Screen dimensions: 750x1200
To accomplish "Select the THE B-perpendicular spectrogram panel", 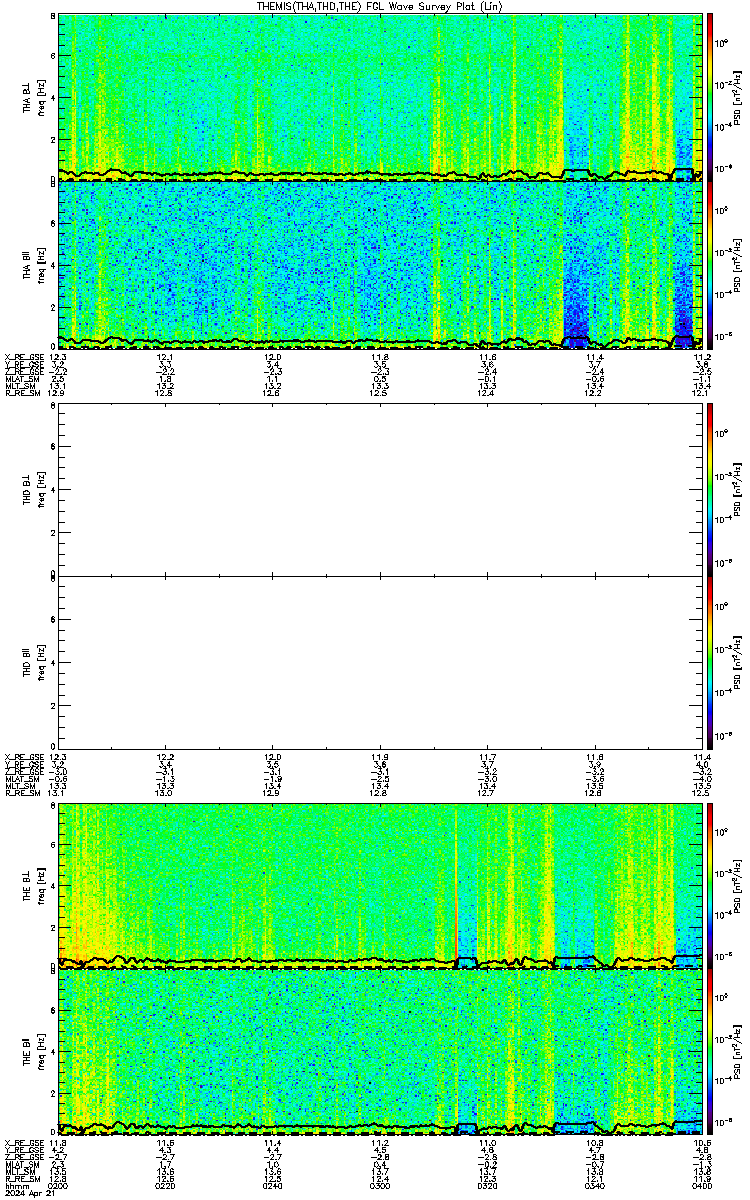I will pos(380,885).
